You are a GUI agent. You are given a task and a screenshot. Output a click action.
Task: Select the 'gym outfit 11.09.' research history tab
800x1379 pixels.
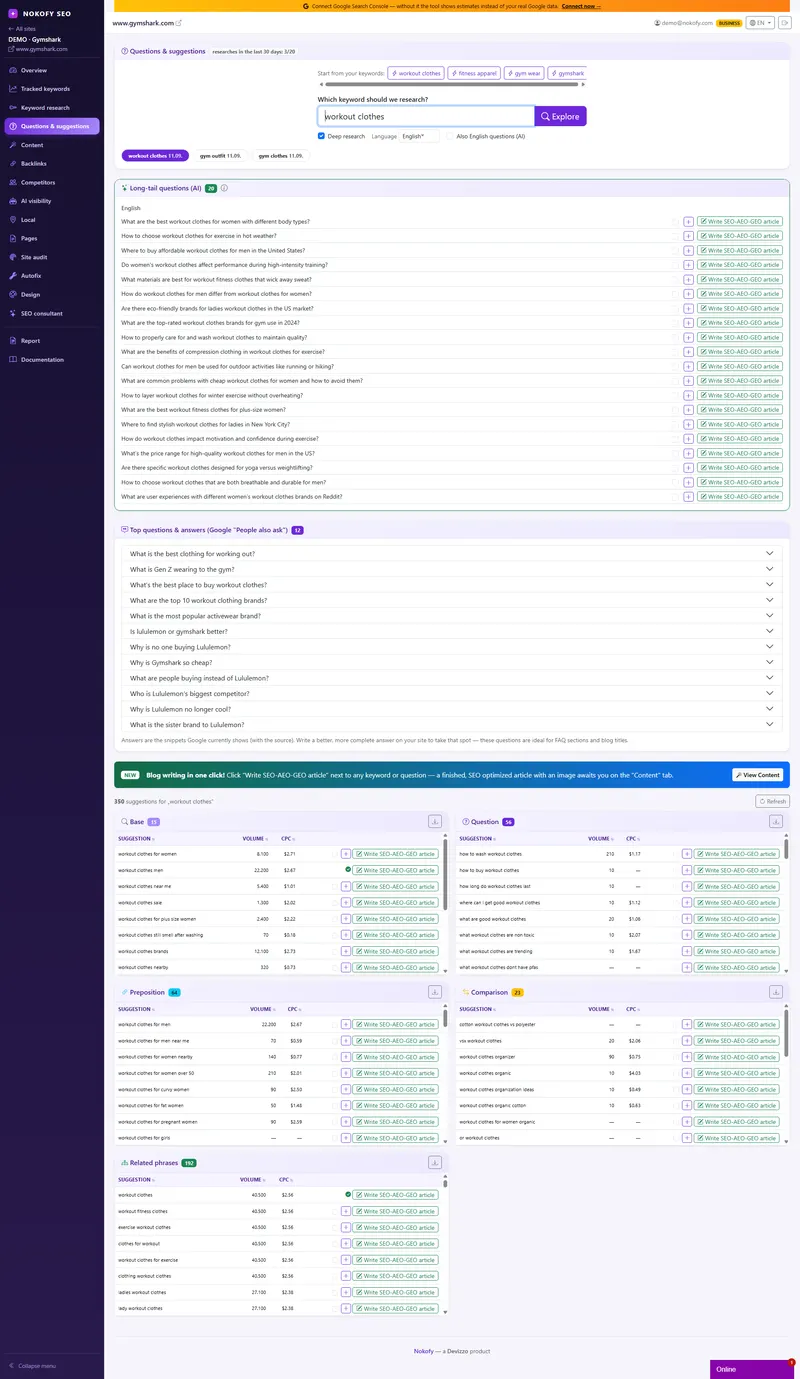coord(220,156)
